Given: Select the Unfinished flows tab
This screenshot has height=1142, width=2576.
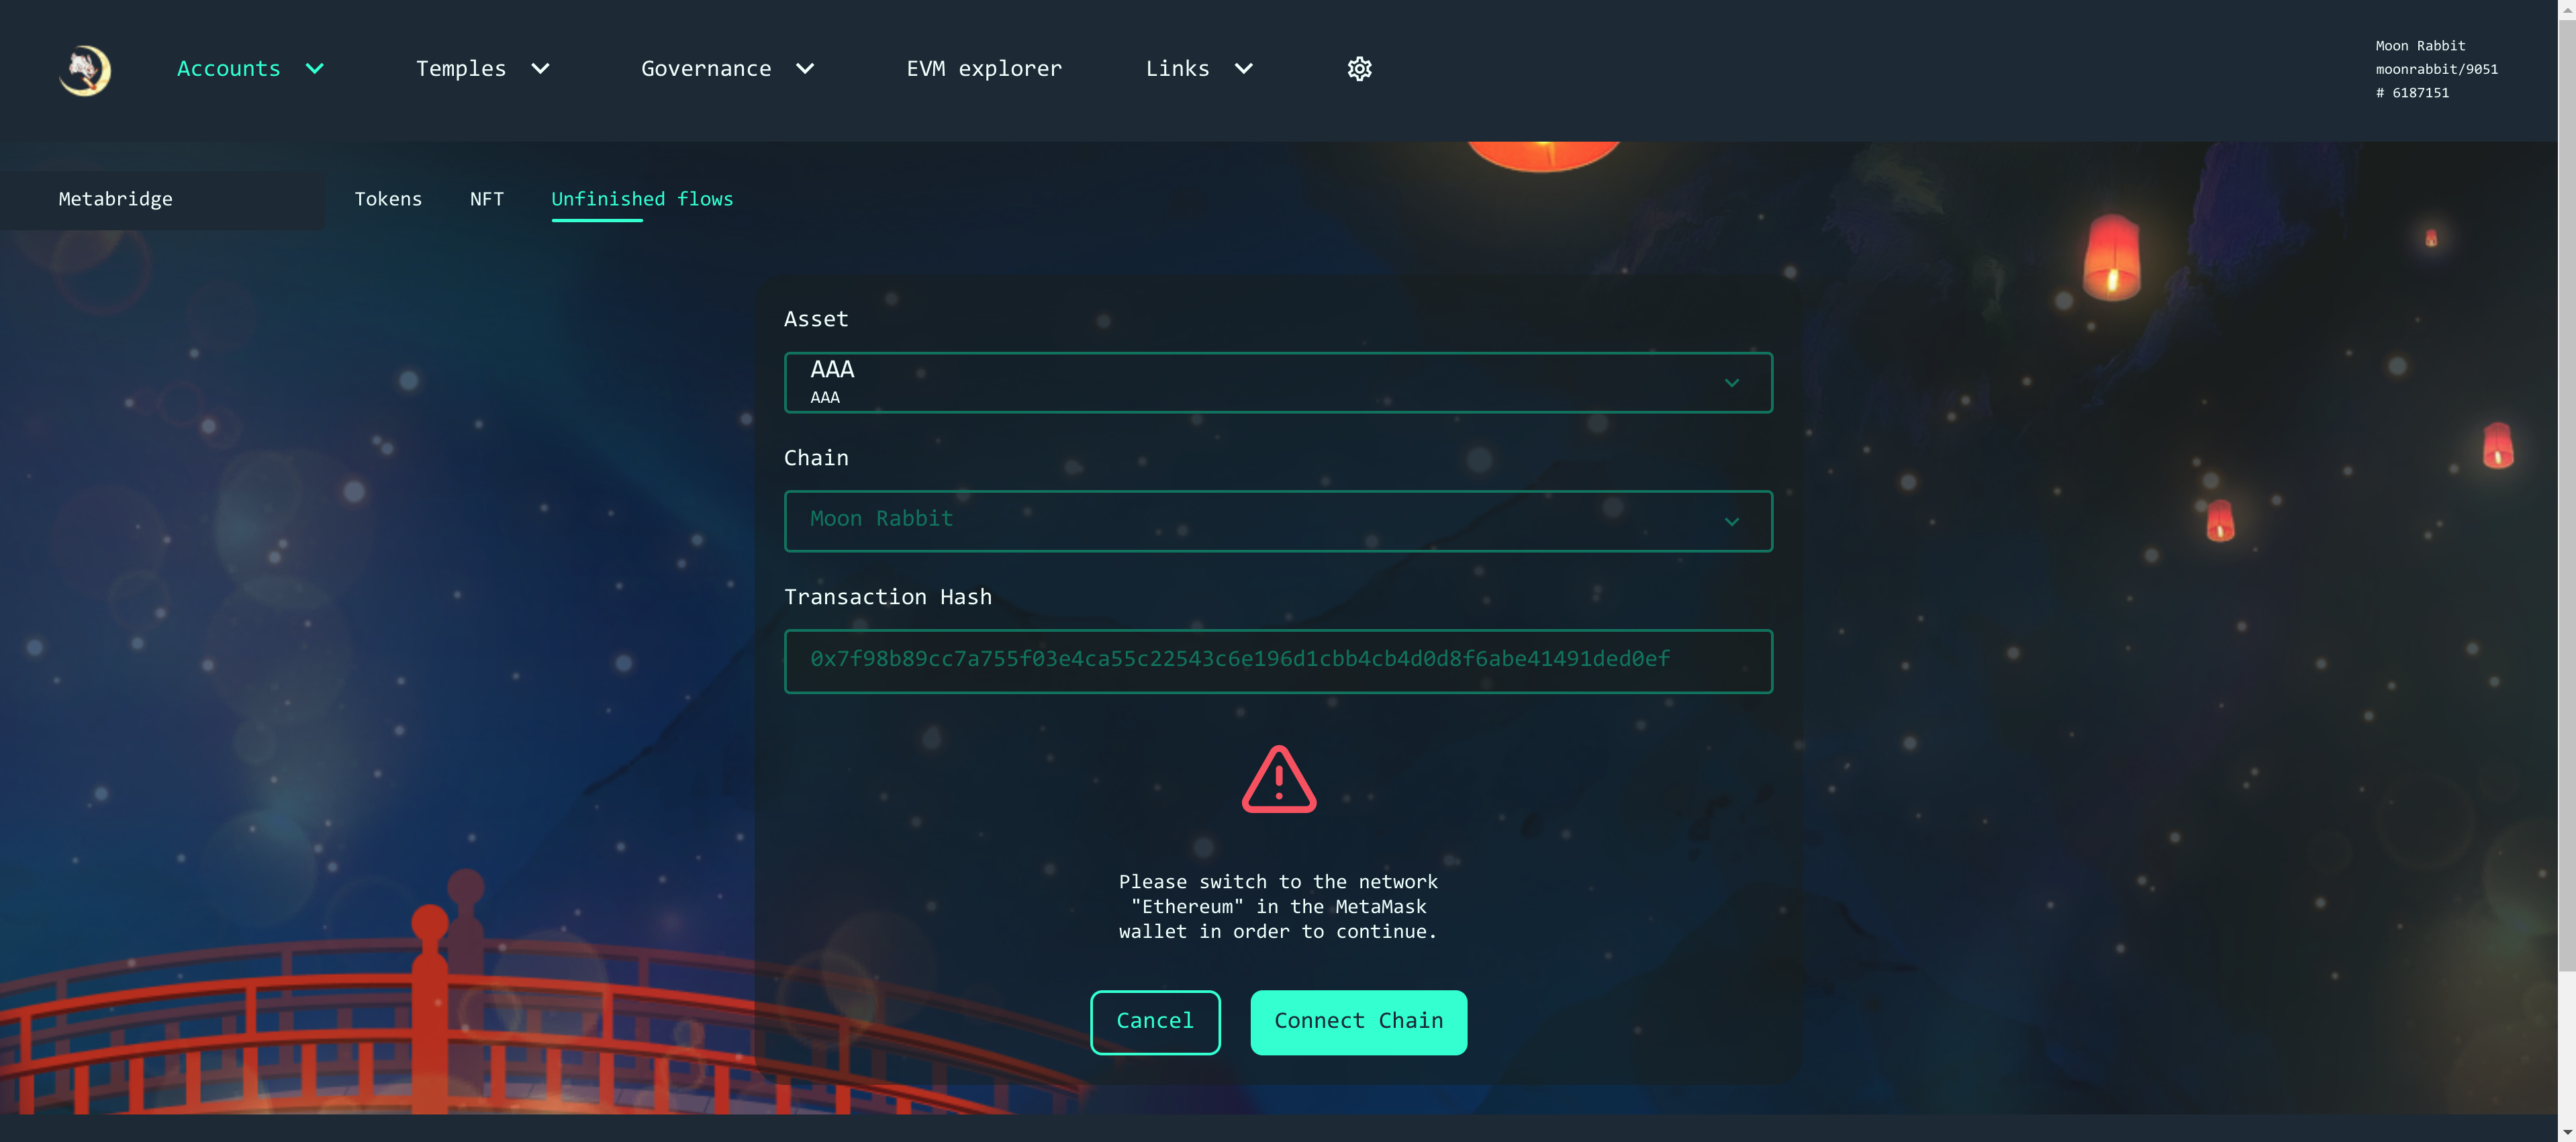Looking at the screenshot, I should [x=642, y=199].
